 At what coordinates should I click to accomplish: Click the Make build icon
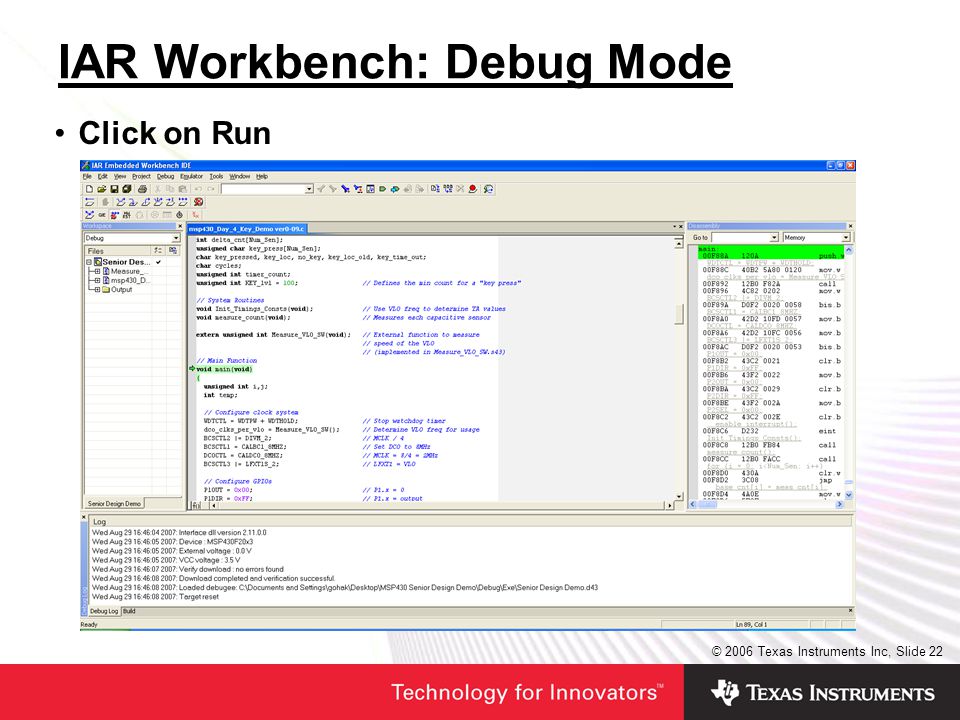click(x=448, y=189)
